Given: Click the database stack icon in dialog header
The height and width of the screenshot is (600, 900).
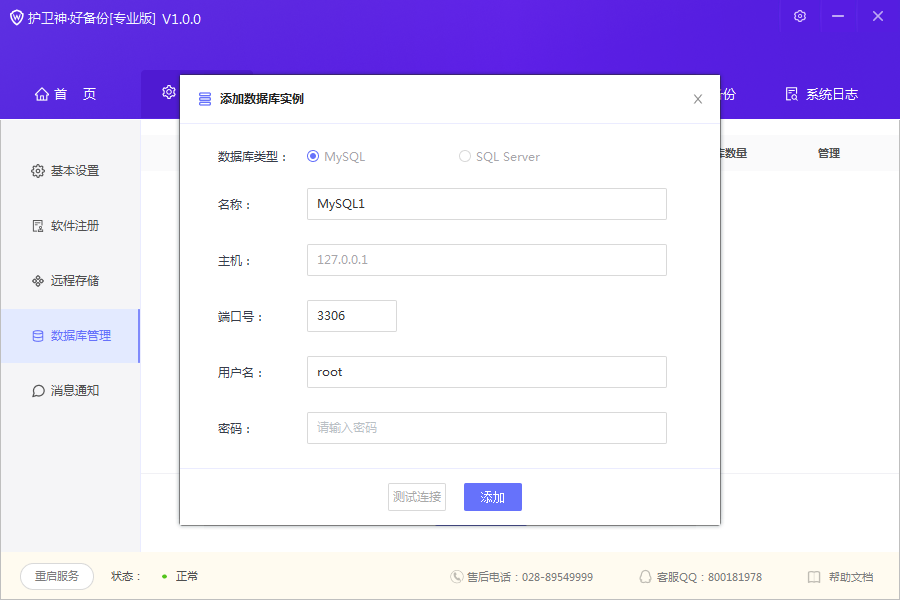Looking at the screenshot, I should click(205, 99).
